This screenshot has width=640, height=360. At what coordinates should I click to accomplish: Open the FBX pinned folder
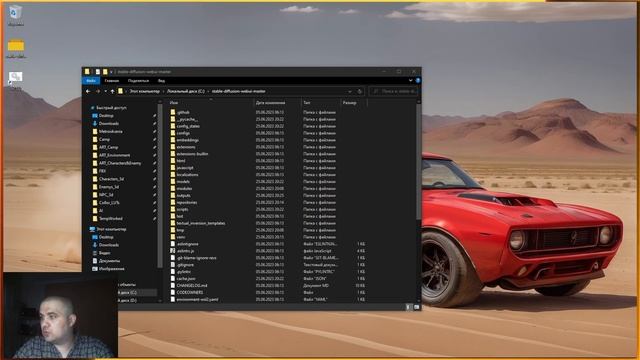[x=102, y=171]
